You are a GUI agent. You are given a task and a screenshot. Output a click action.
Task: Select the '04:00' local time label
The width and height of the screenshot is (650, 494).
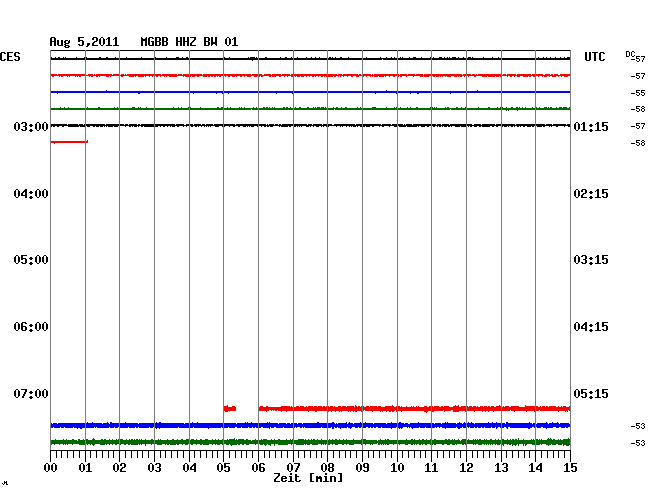pos(31,194)
